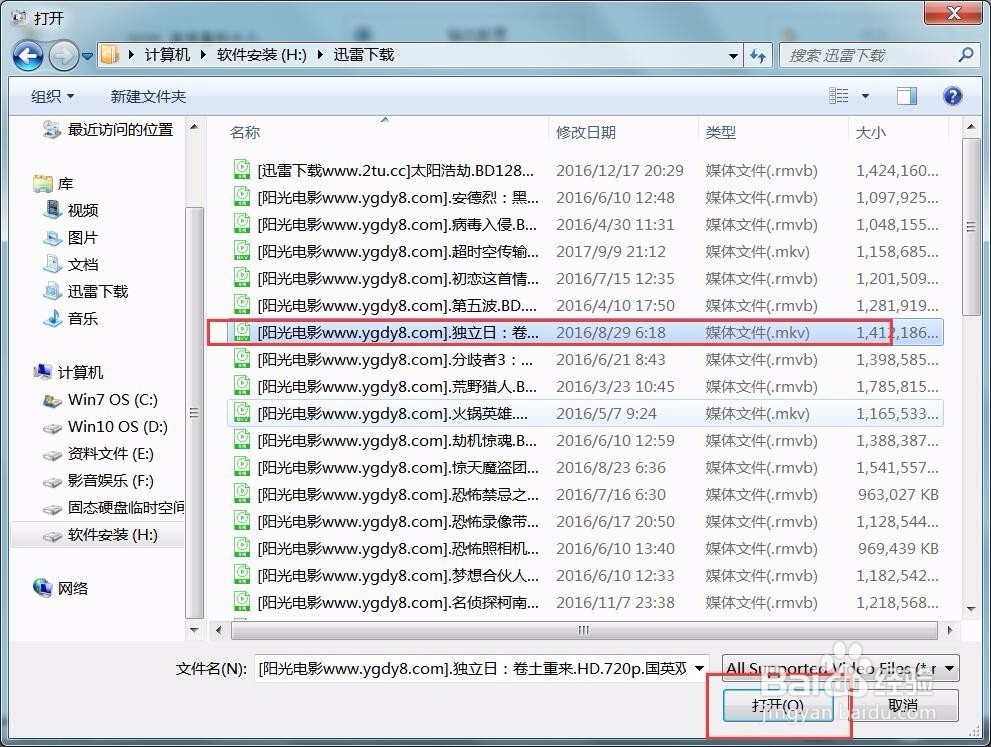Click the mkv icon of 超时空传输 row
This screenshot has height=747, width=991.
[x=242, y=251]
